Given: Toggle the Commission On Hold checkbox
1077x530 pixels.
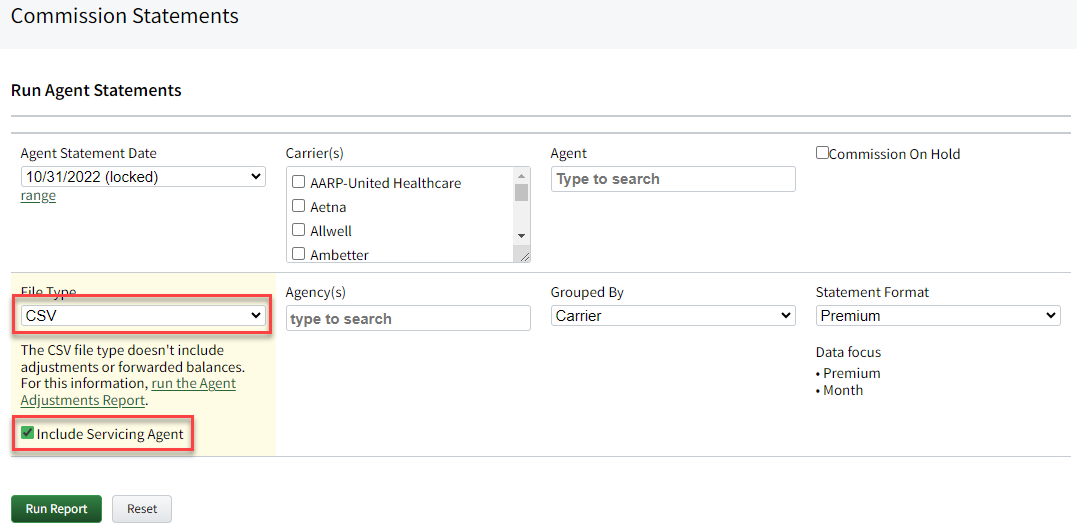Looking at the screenshot, I should (x=821, y=153).
